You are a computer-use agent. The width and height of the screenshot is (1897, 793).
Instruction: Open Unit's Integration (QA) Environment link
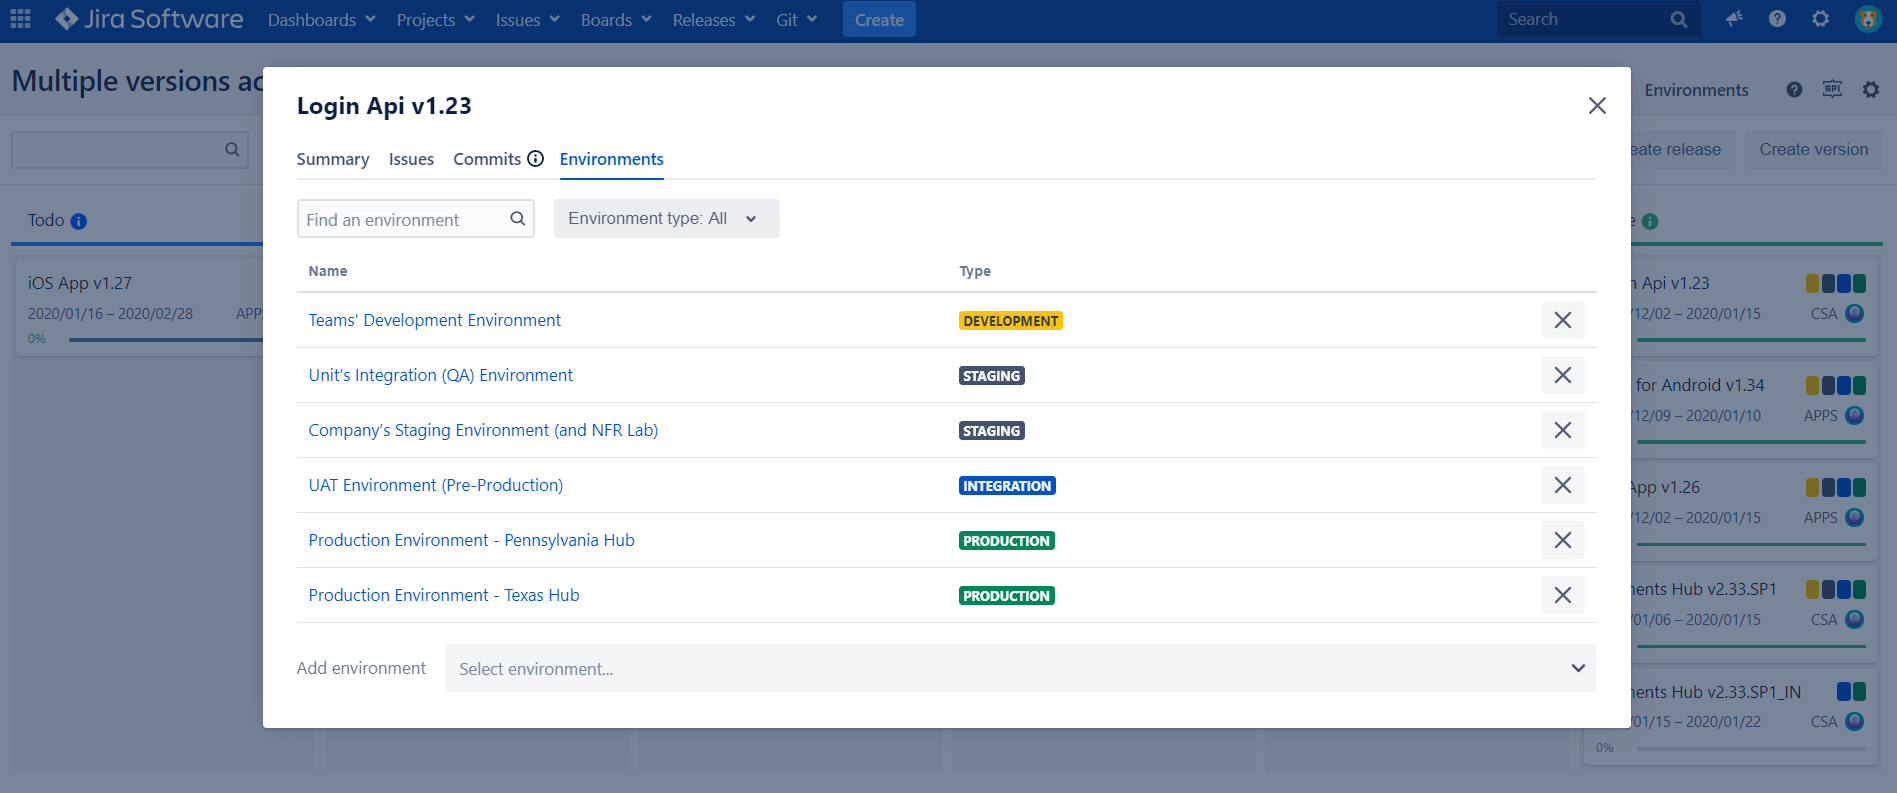pos(441,375)
